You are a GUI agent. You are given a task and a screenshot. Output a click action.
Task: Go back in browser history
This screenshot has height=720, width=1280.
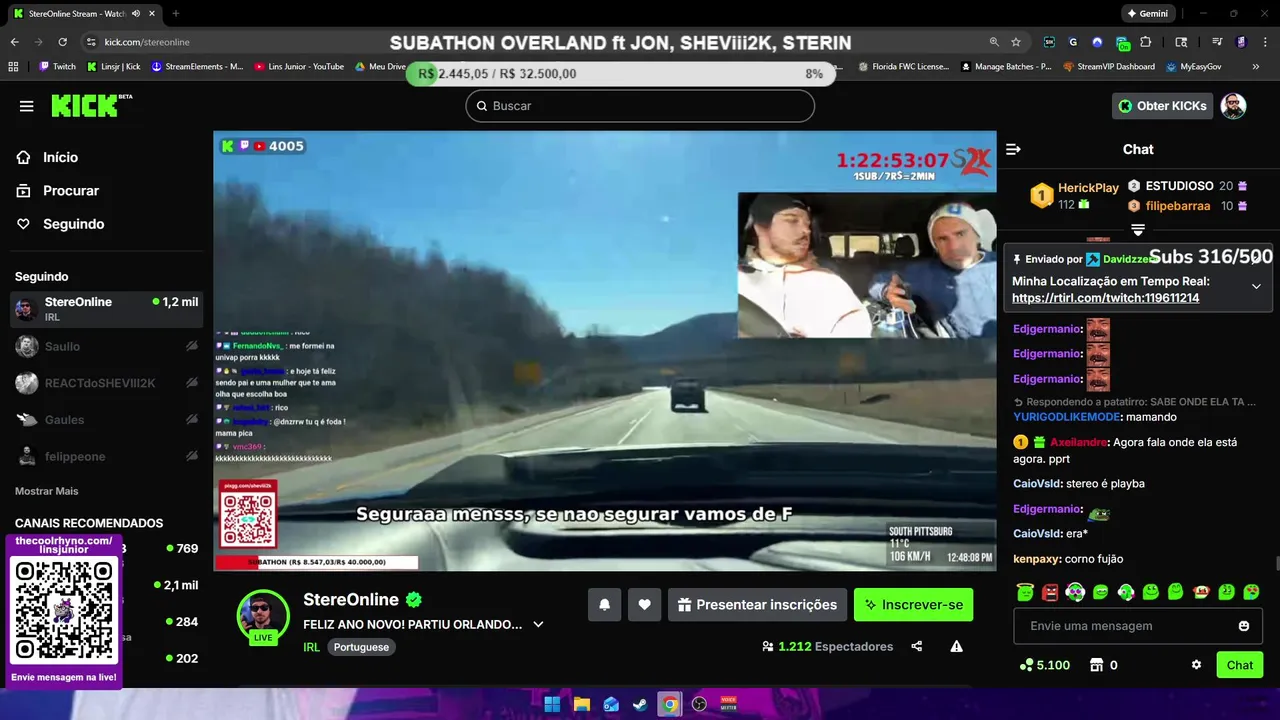14,42
